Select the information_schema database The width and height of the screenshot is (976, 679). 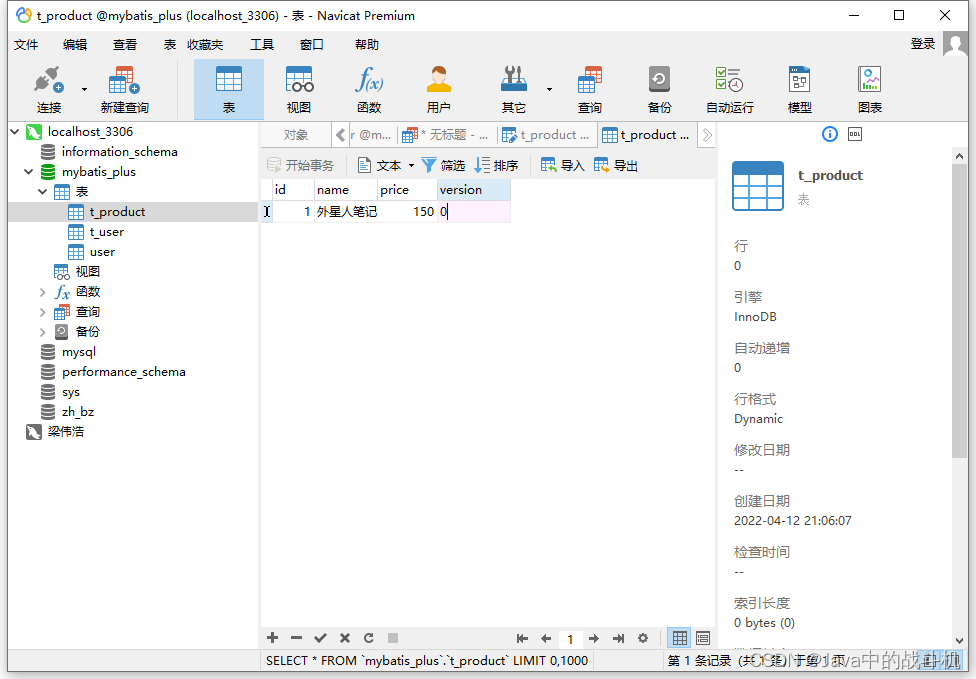click(x=120, y=152)
